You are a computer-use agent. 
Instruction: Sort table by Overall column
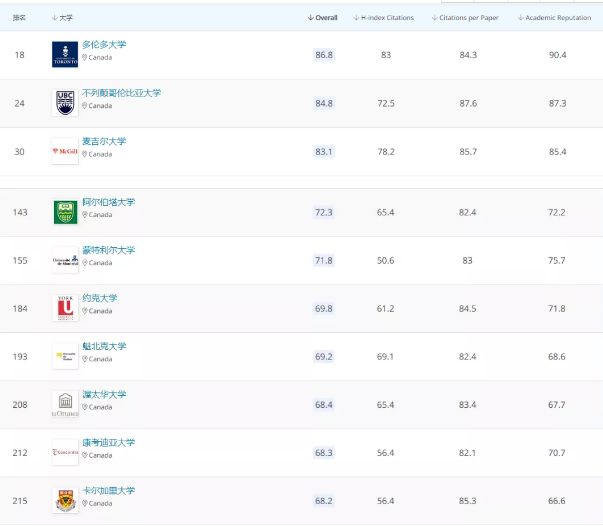tap(322, 18)
